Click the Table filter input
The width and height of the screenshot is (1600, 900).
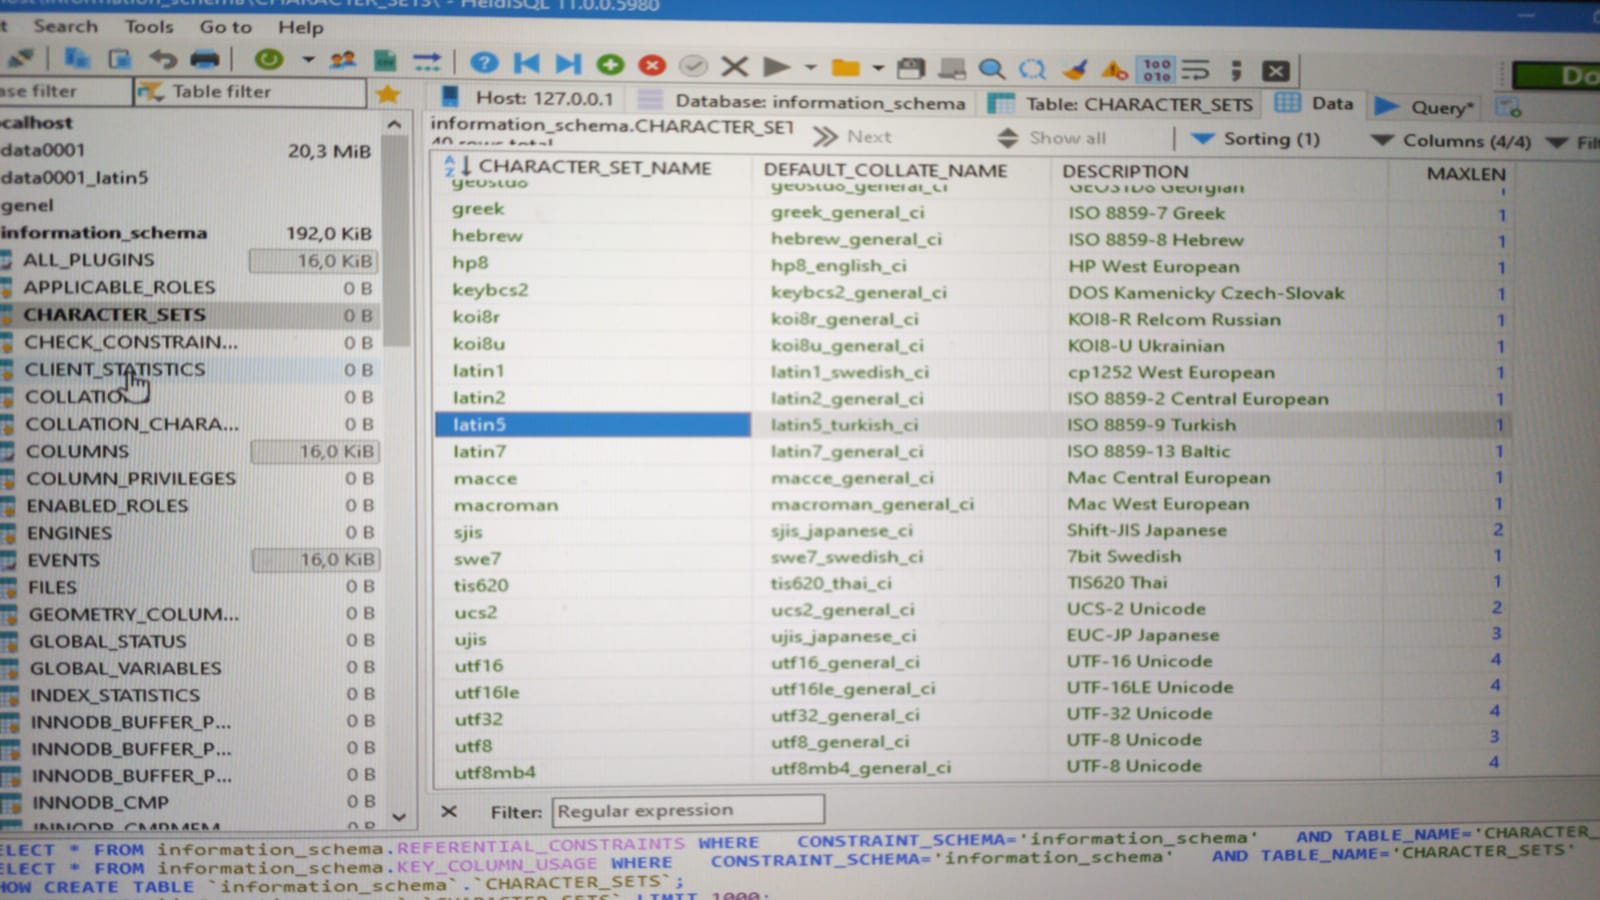pyautogui.click(x=250, y=92)
